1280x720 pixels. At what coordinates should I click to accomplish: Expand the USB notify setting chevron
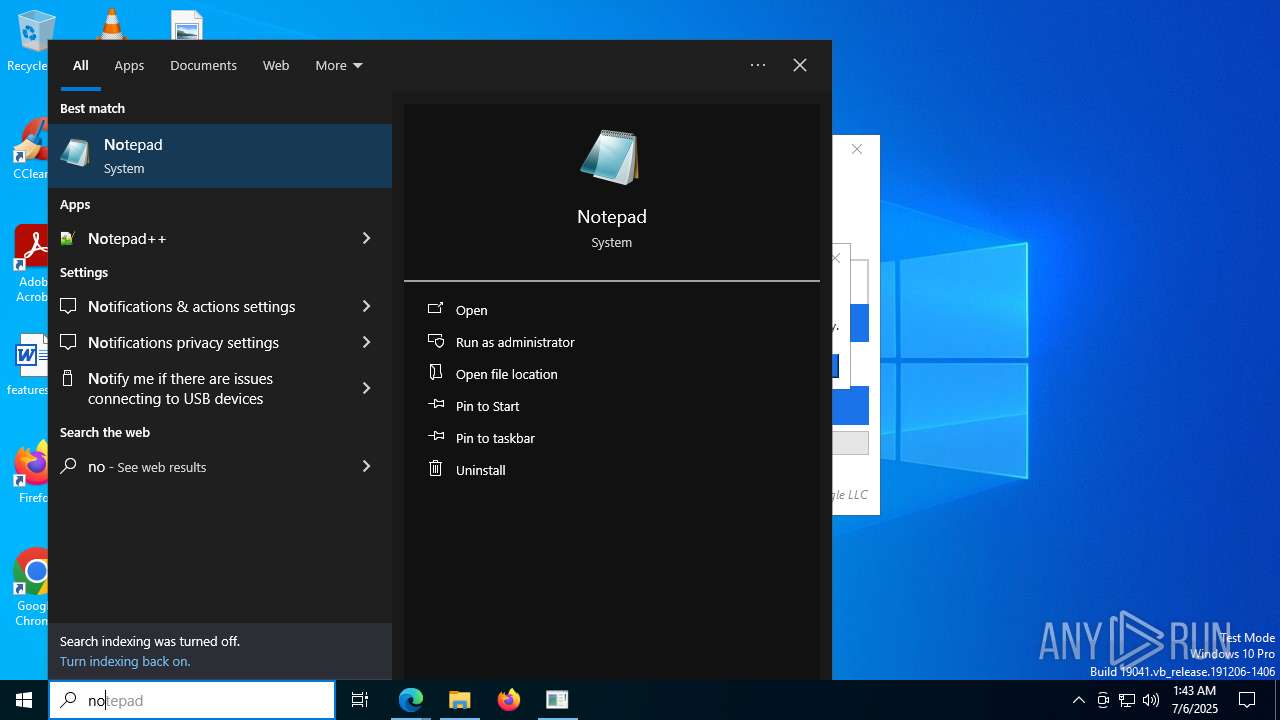click(366, 388)
